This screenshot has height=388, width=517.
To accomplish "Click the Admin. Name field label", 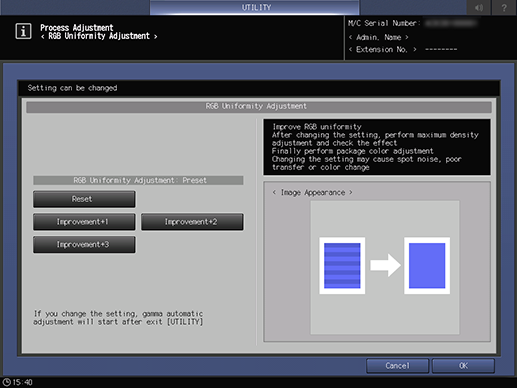I will pos(379,37).
